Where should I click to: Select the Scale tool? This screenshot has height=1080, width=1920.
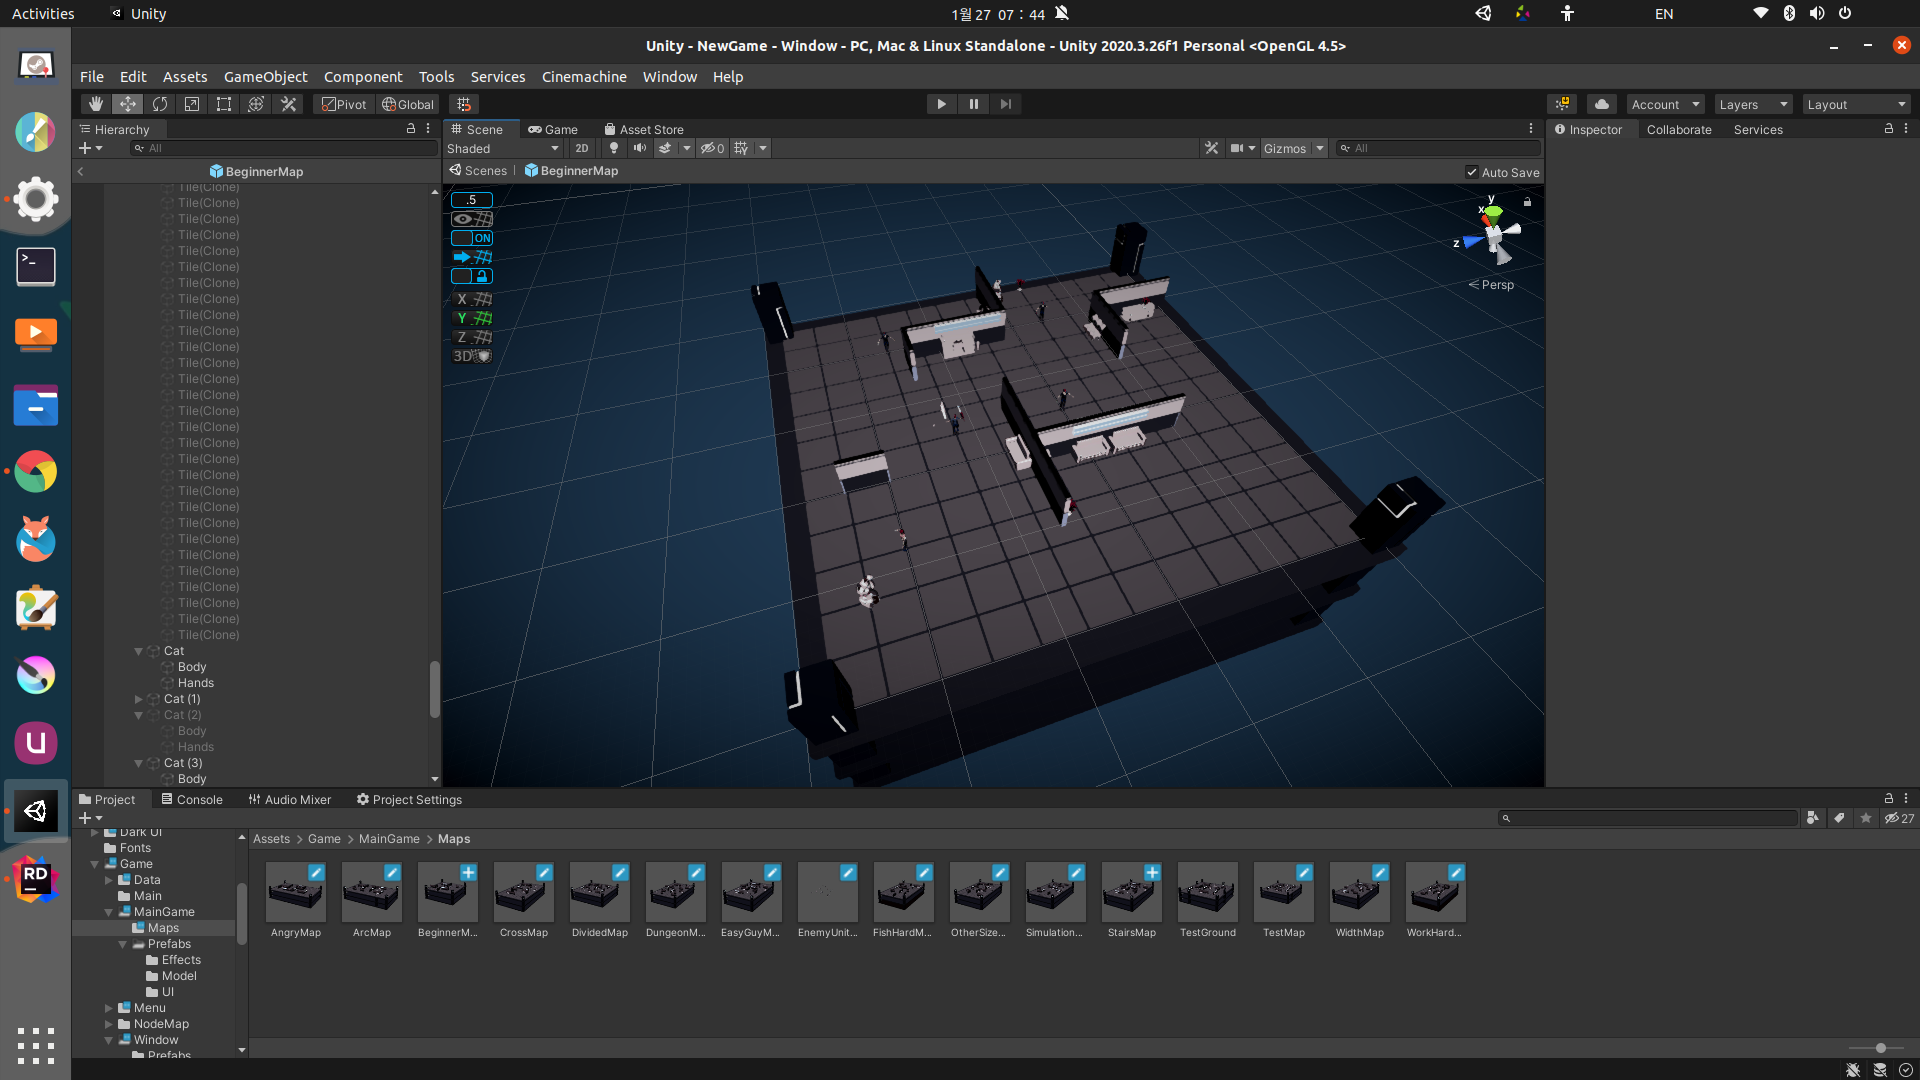point(192,104)
